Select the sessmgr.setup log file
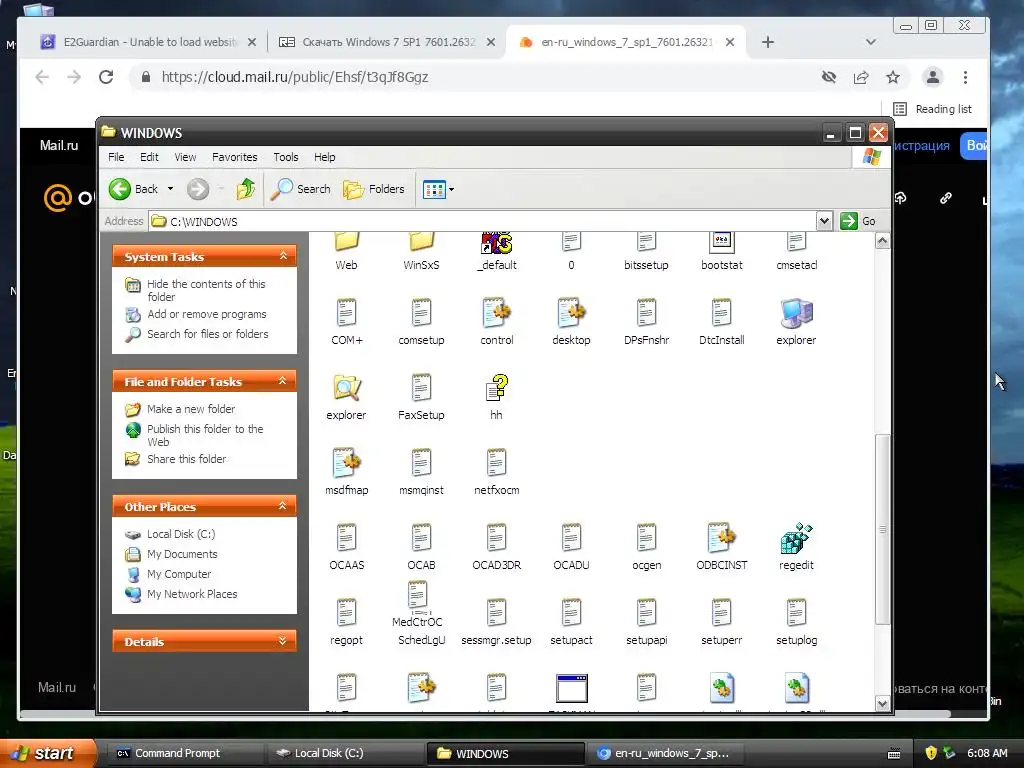 [496, 613]
